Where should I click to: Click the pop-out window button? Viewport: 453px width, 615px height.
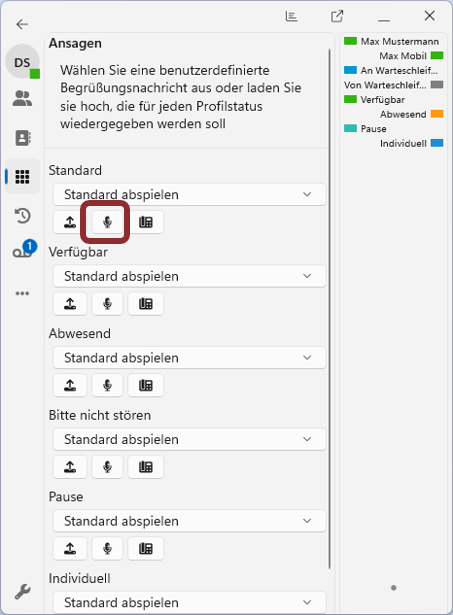coord(337,16)
